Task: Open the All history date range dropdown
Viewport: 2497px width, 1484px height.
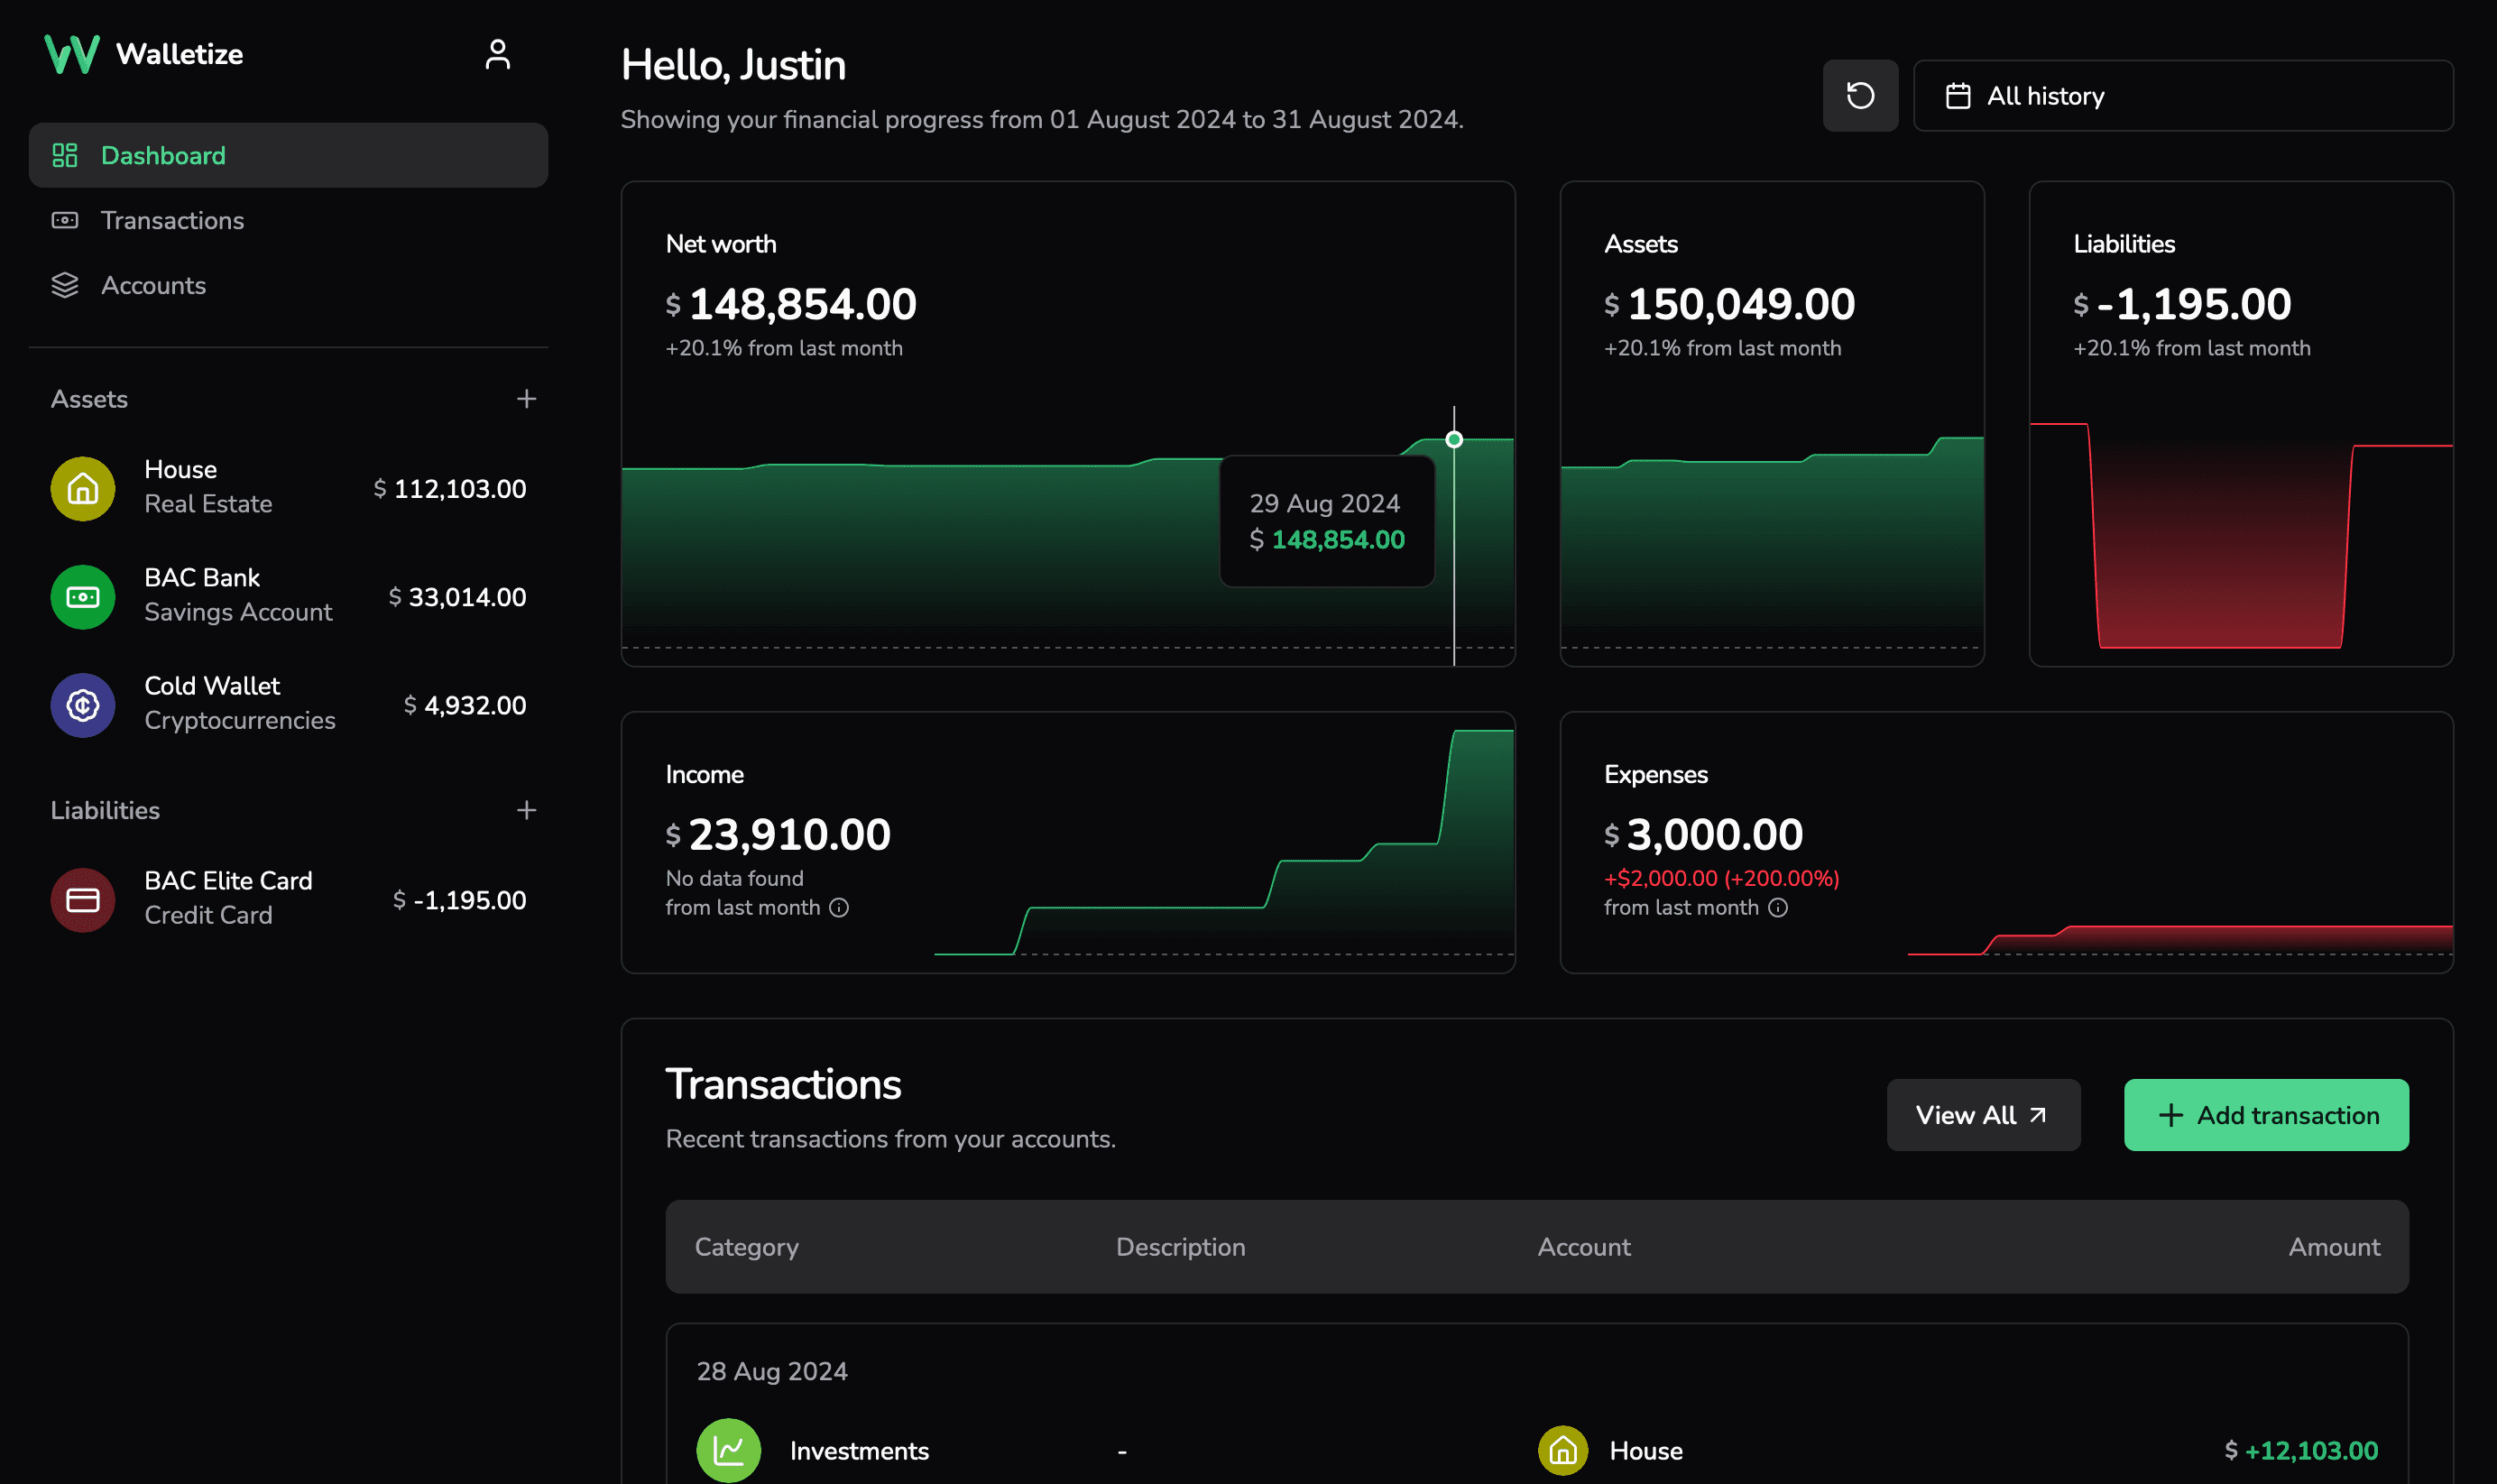Action: click(x=2183, y=96)
